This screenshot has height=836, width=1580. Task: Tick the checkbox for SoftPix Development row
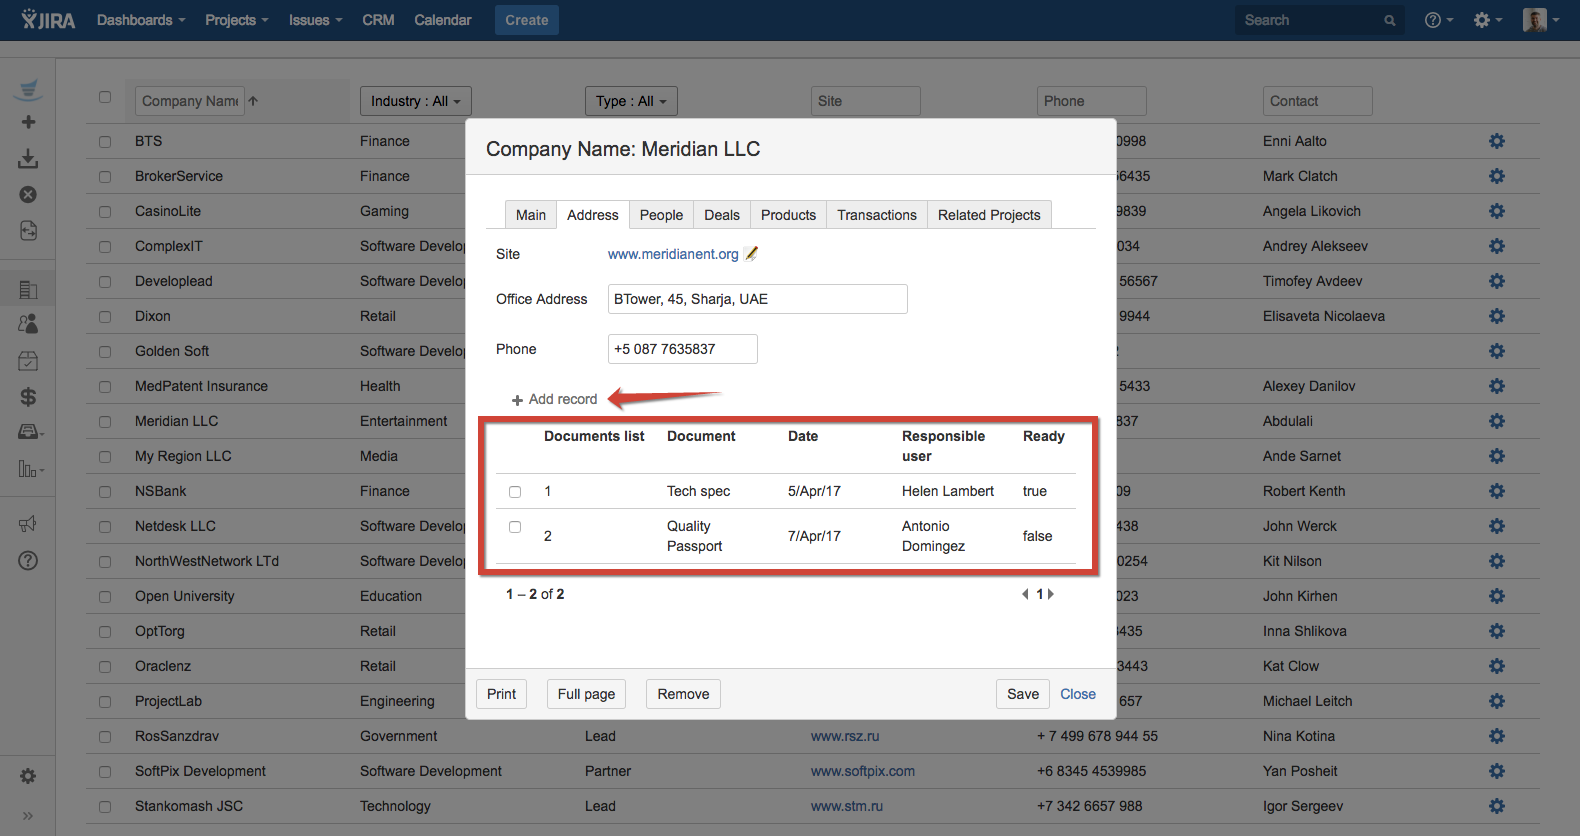(x=105, y=772)
